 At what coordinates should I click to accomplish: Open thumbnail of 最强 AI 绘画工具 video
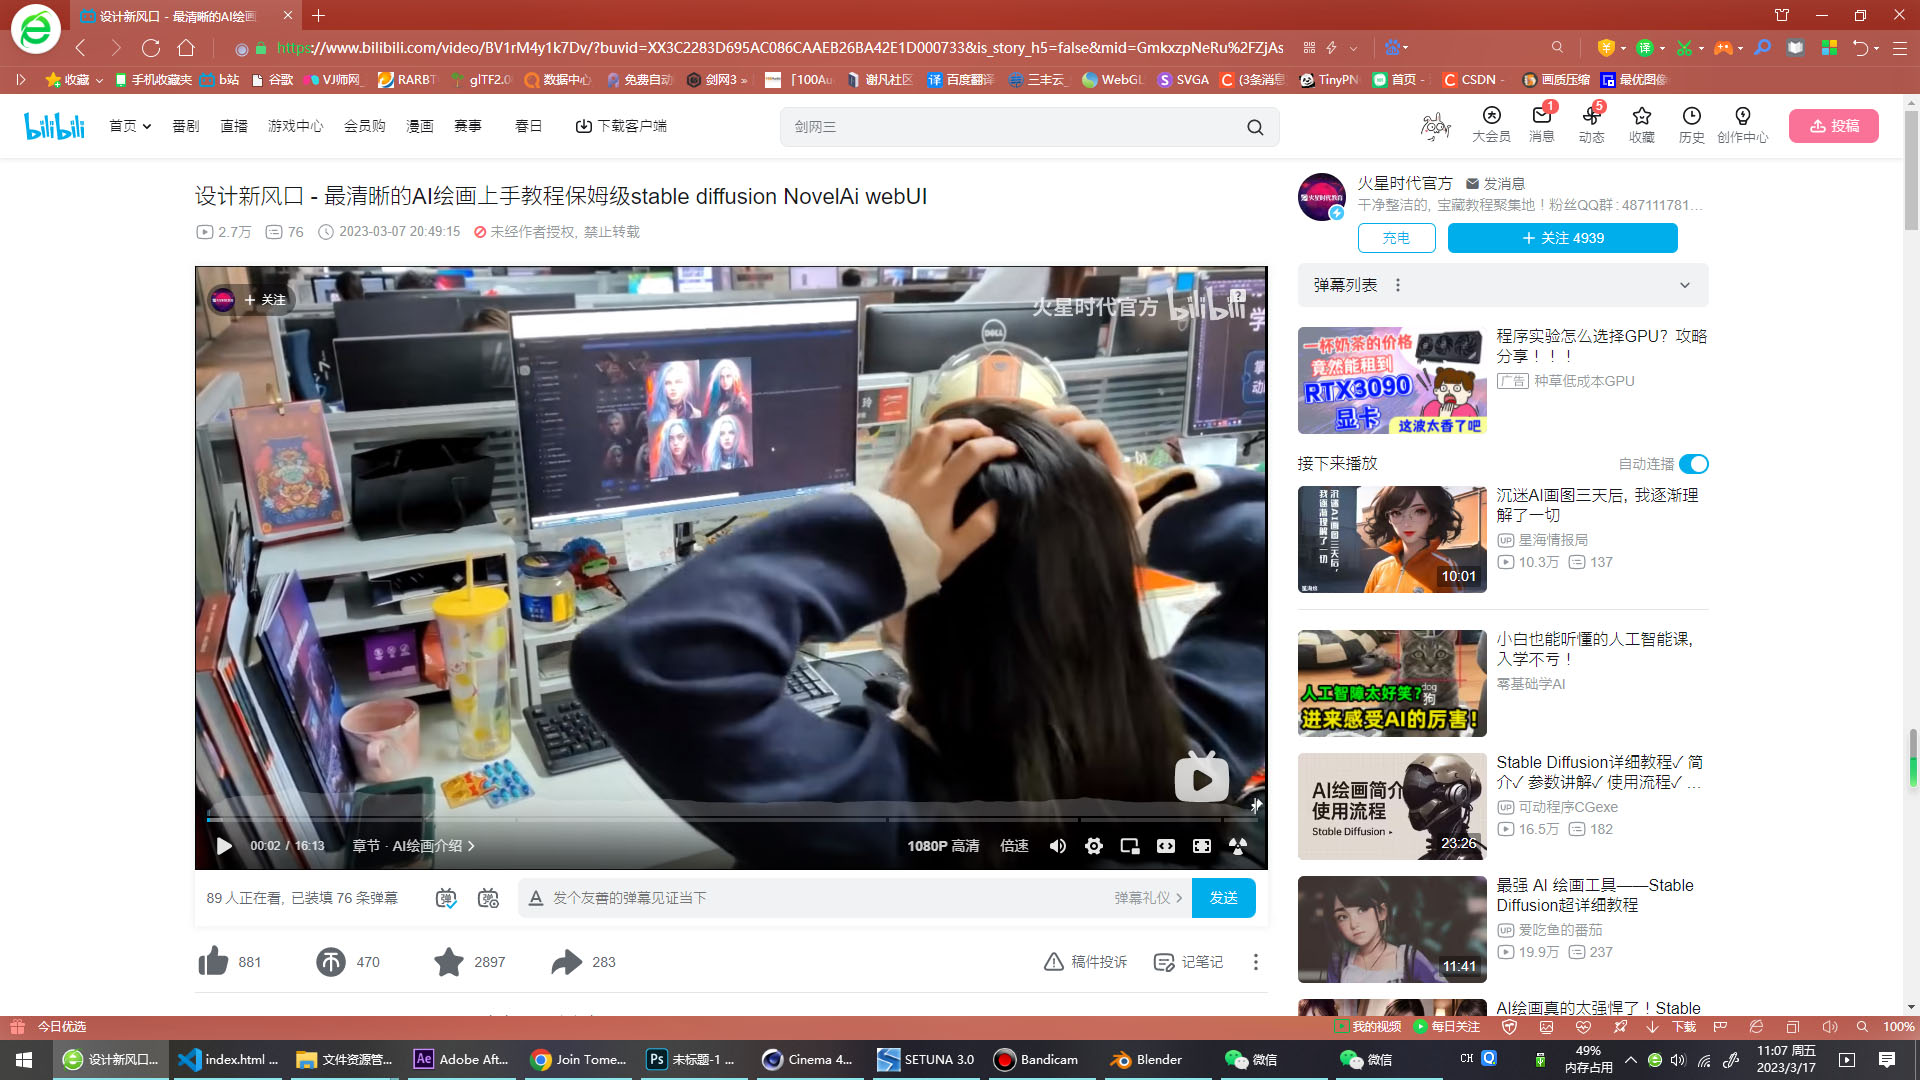point(1392,930)
